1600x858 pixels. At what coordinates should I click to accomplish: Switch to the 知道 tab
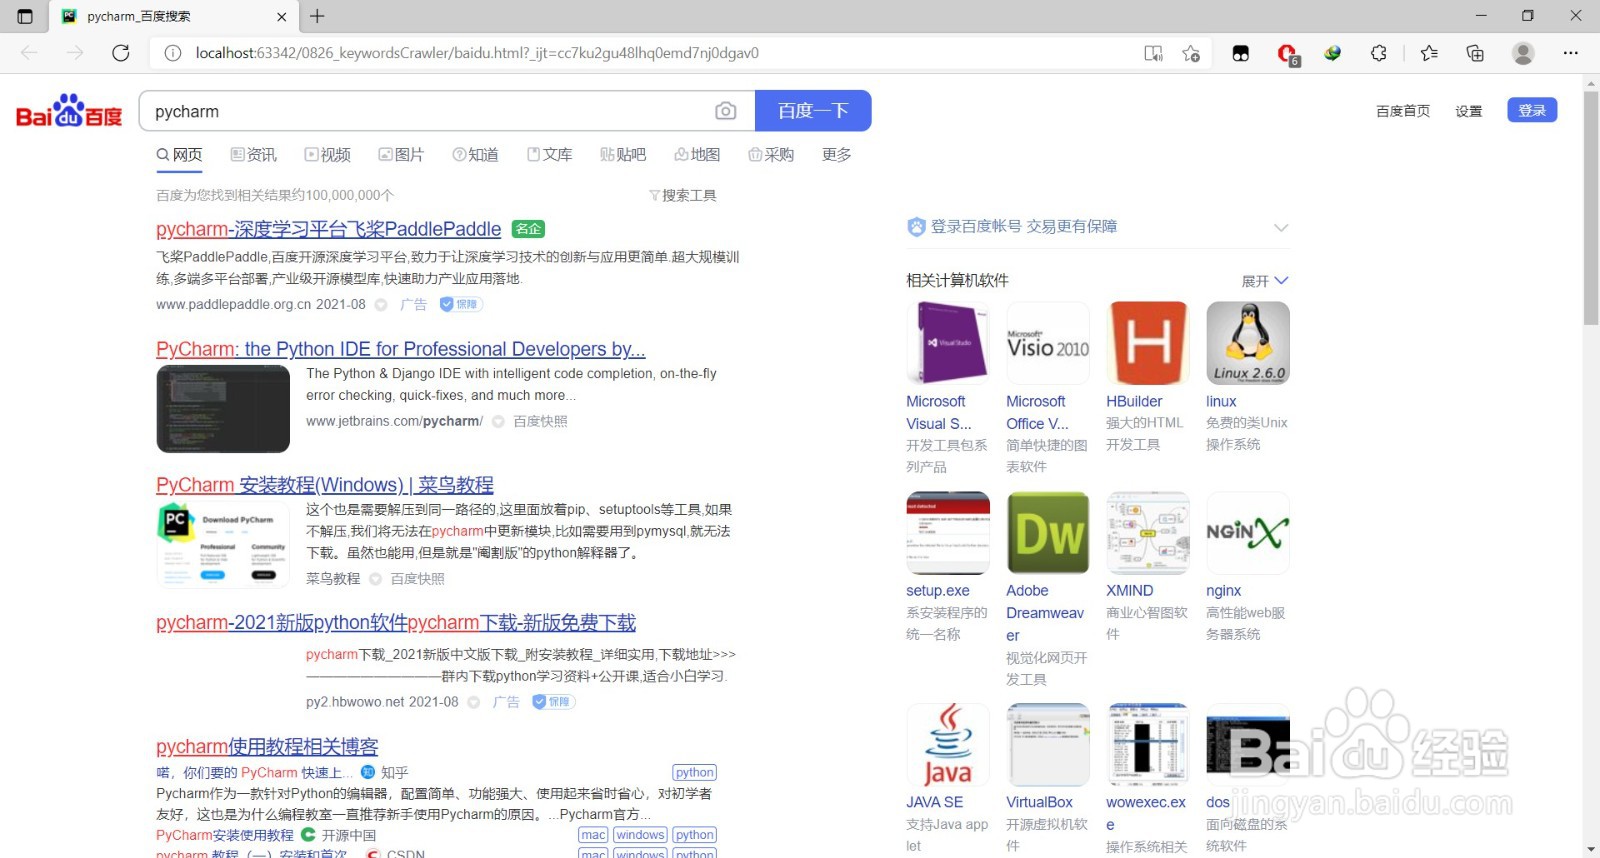coord(475,154)
